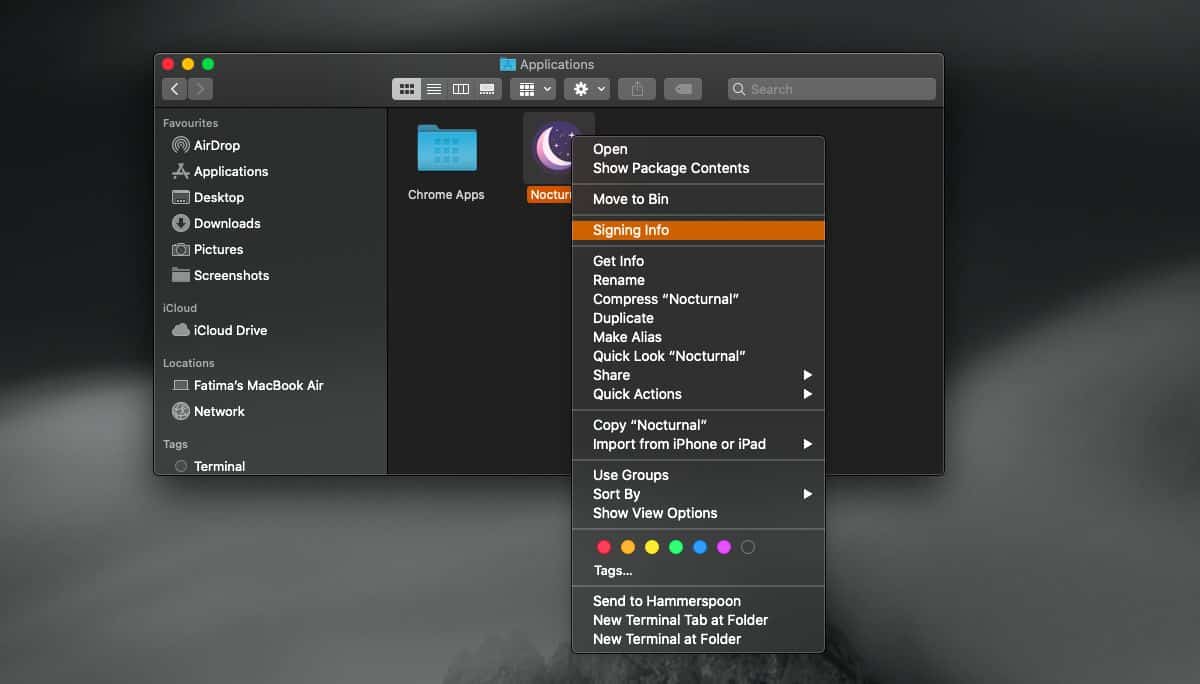Go forward with the Finder forward arrow
Viewport: 1200px width, 684px height.
click(200, 89)
